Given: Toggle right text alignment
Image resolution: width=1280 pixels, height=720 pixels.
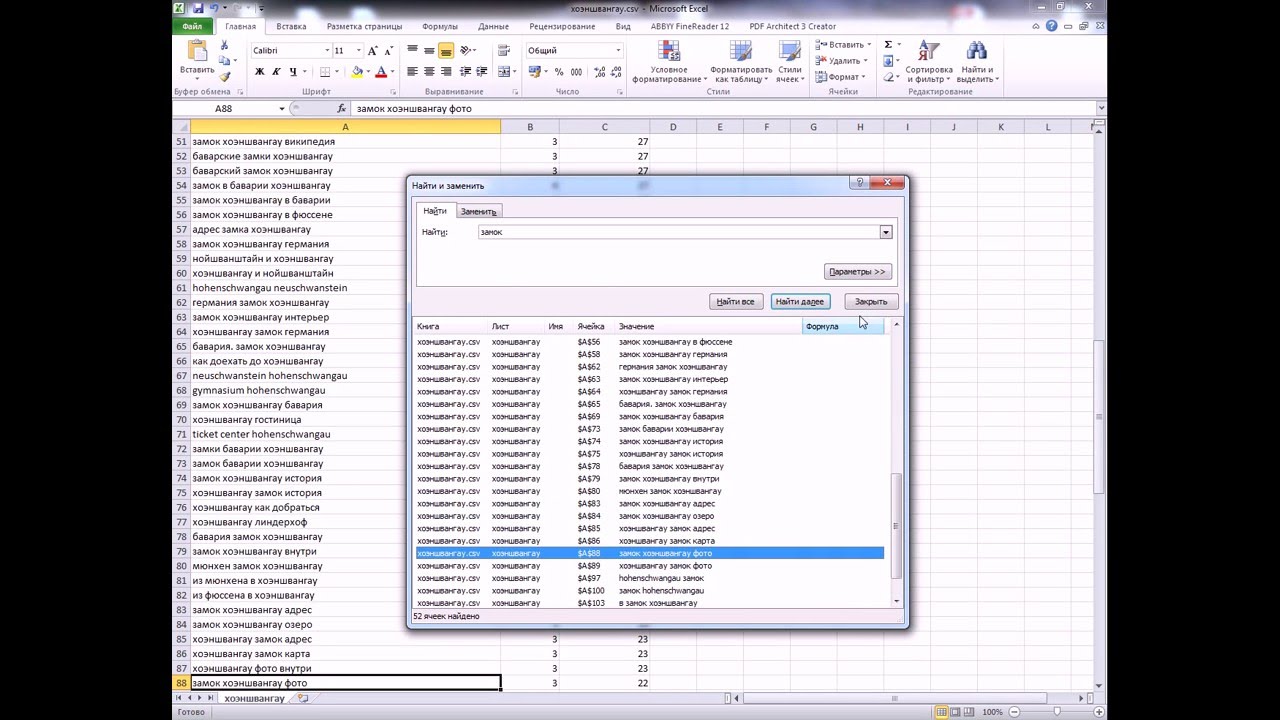Looking at the screenshot, I should click(x=446, y=72).
